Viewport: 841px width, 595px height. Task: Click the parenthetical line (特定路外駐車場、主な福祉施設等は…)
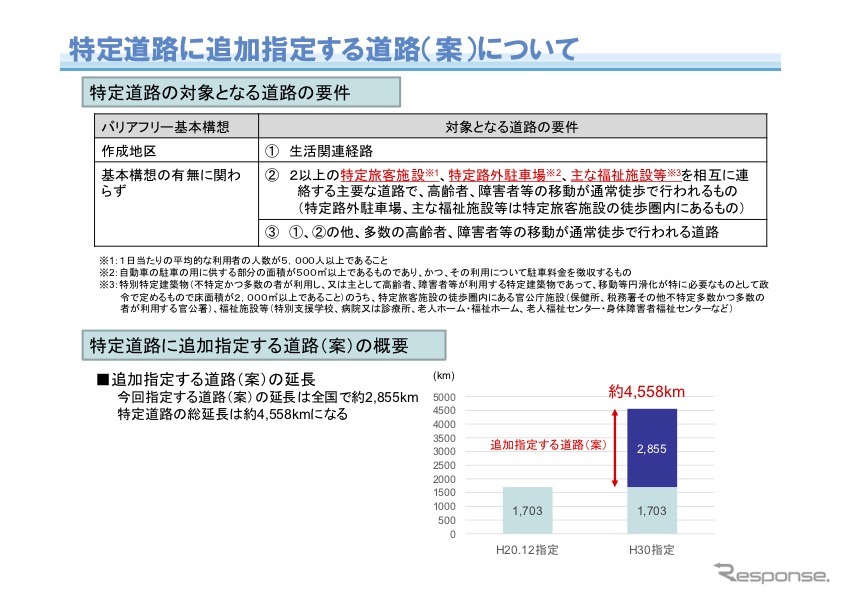pyautogui.click(x=520, y=208)
